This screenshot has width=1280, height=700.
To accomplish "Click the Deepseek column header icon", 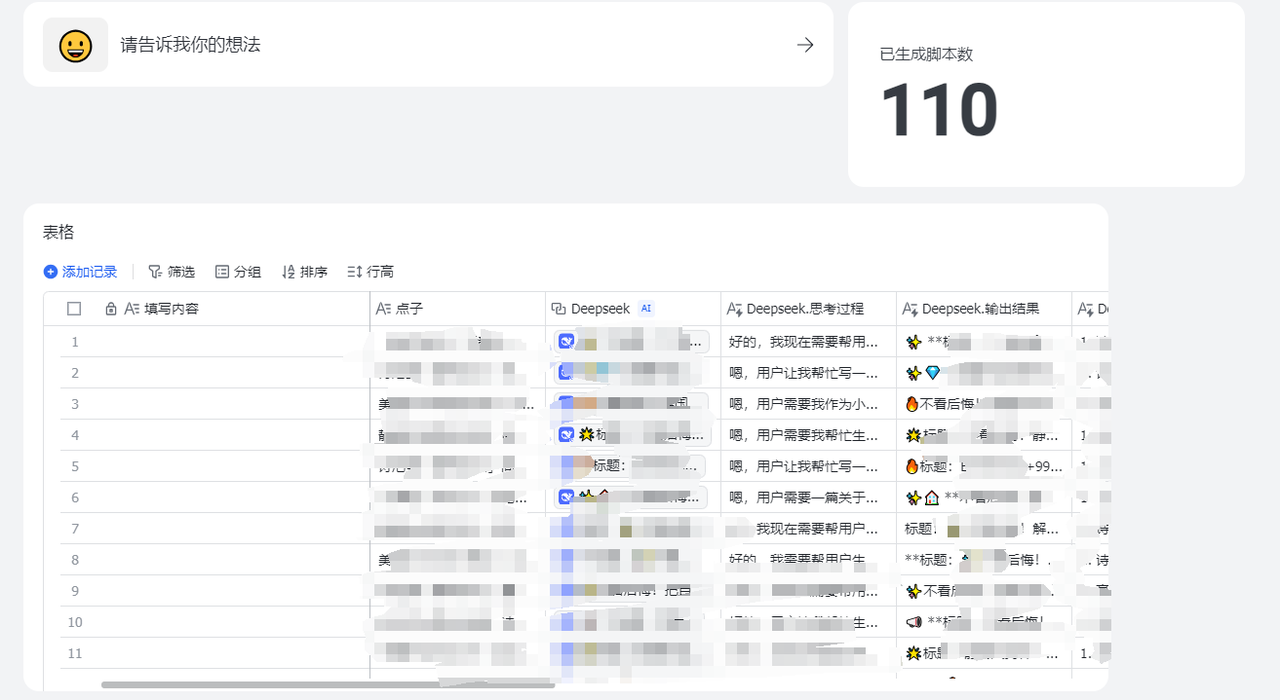I will [x=559, y=309].
